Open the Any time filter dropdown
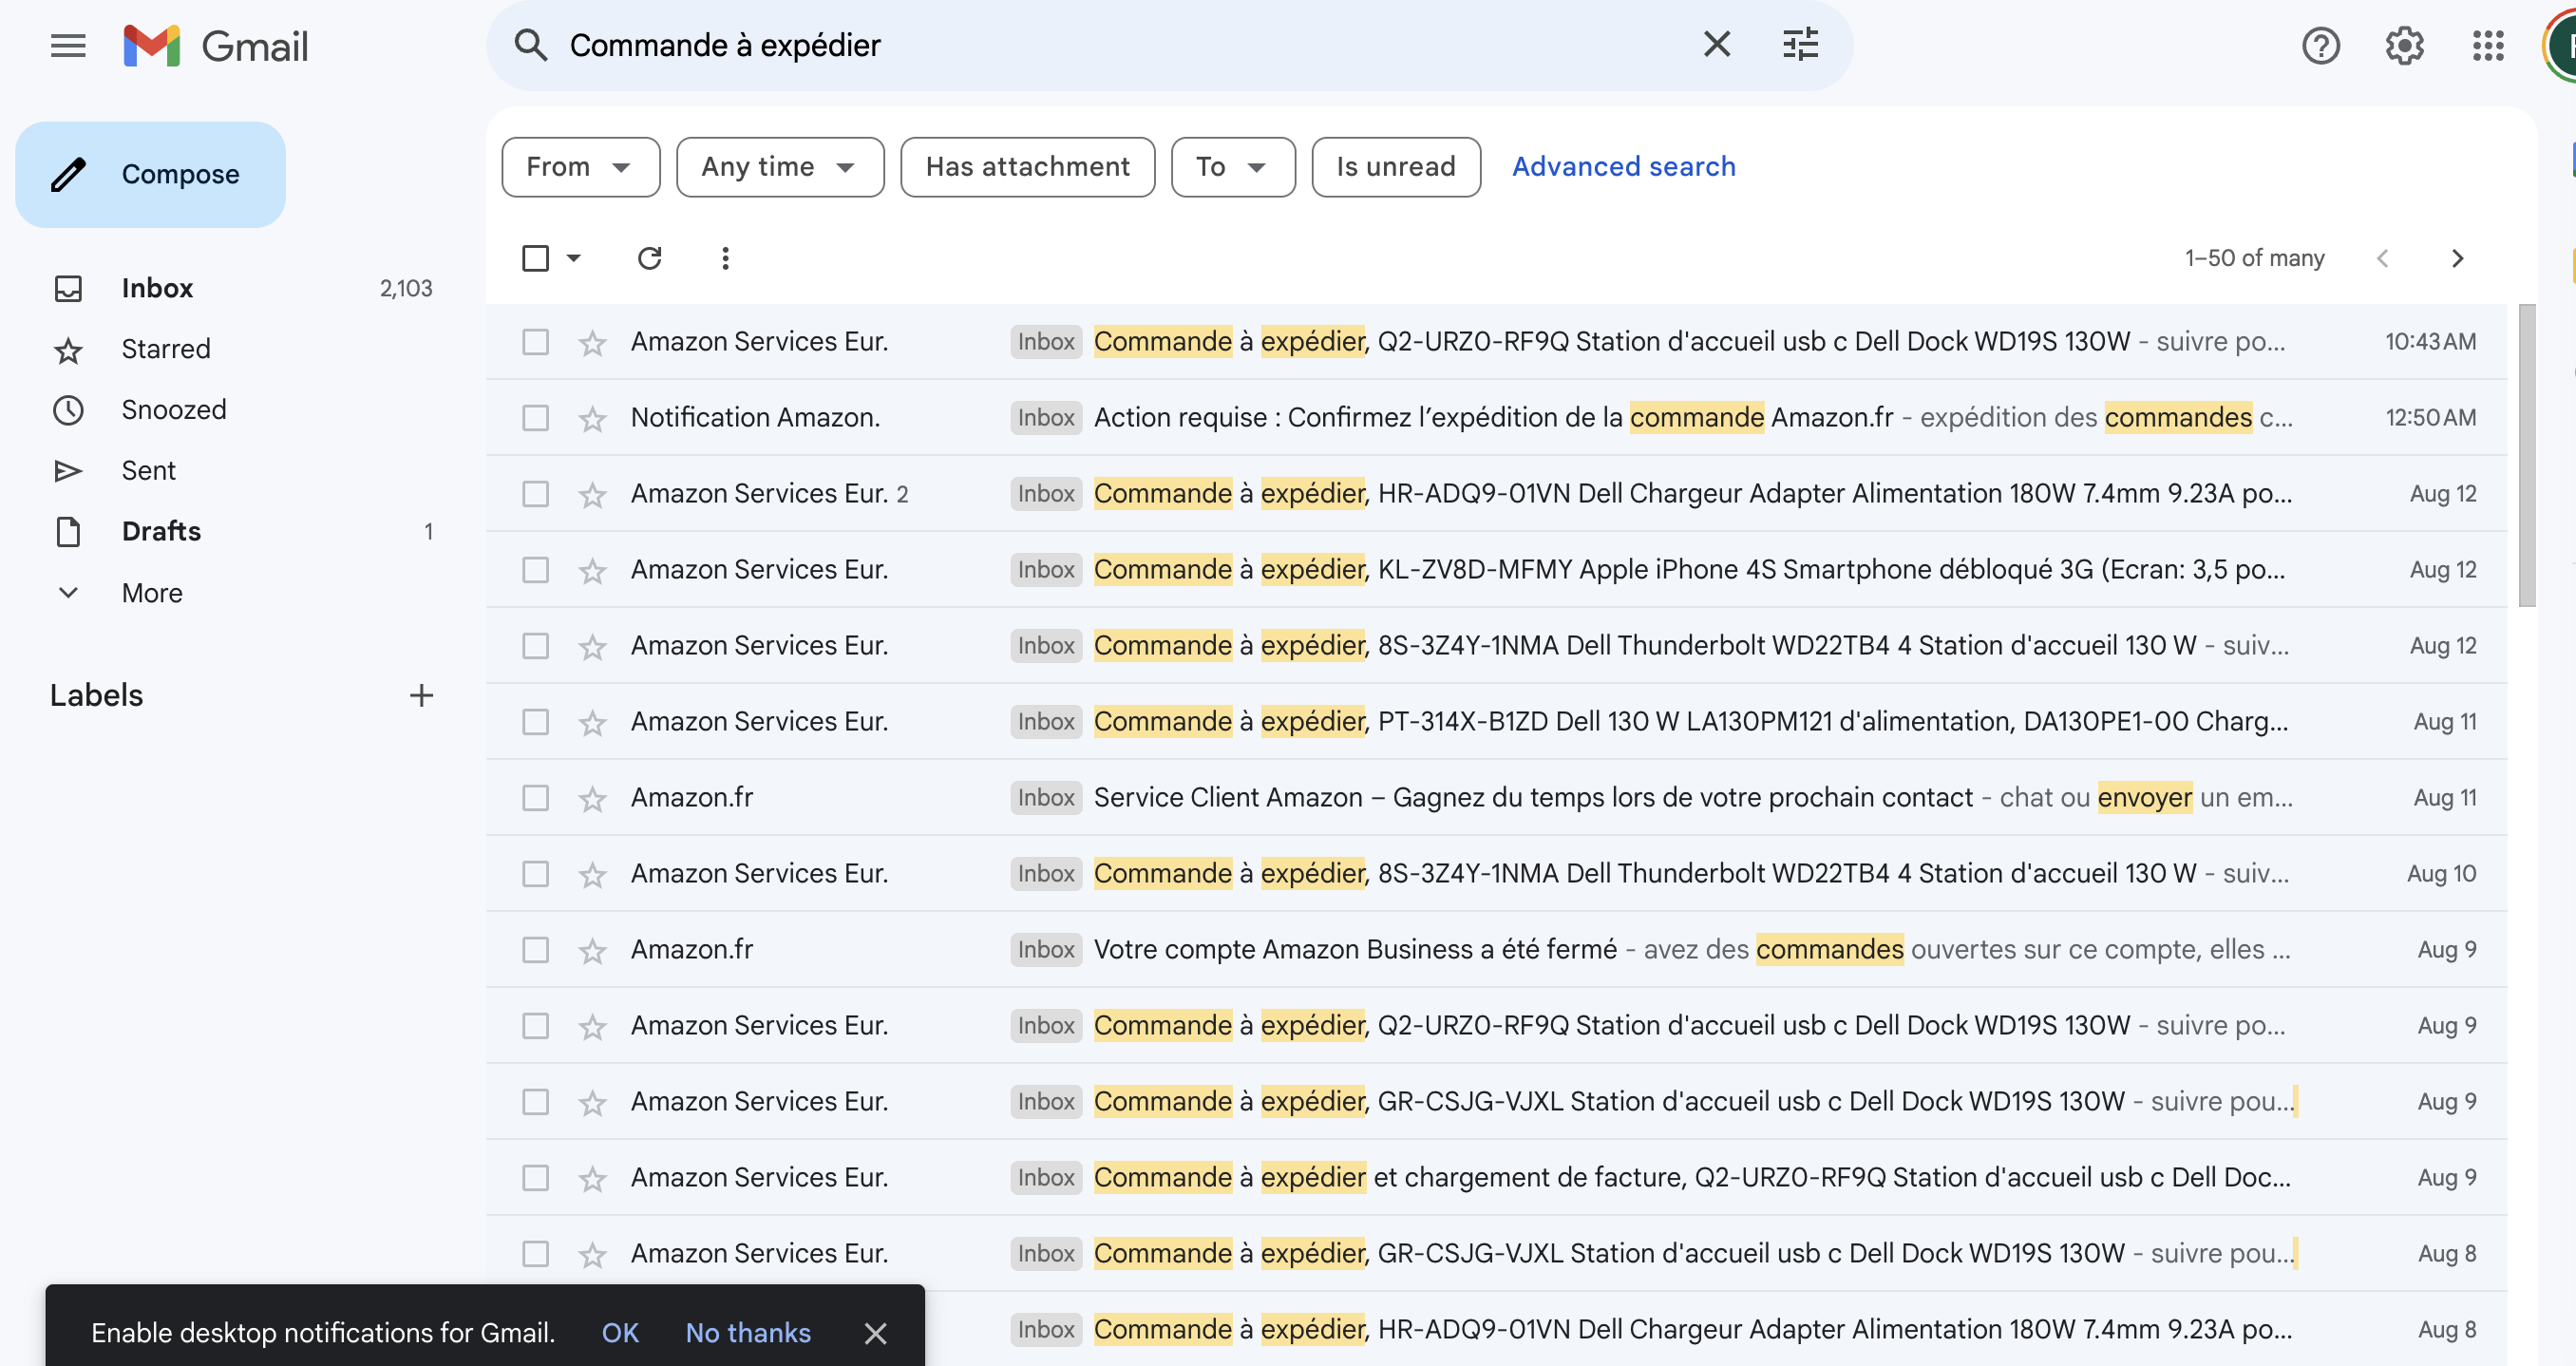 [x=780, y=167]
